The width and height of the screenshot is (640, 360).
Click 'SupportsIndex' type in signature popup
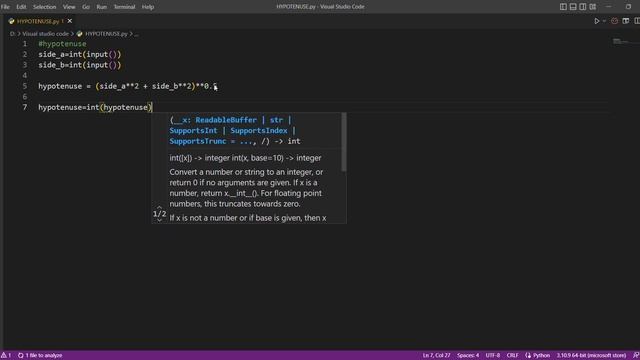pos(259,131)
